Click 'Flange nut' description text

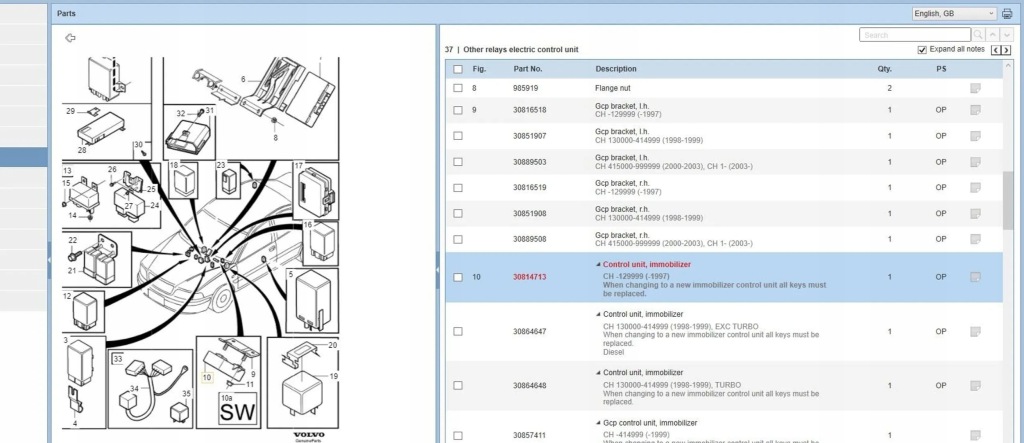point(613,88)
